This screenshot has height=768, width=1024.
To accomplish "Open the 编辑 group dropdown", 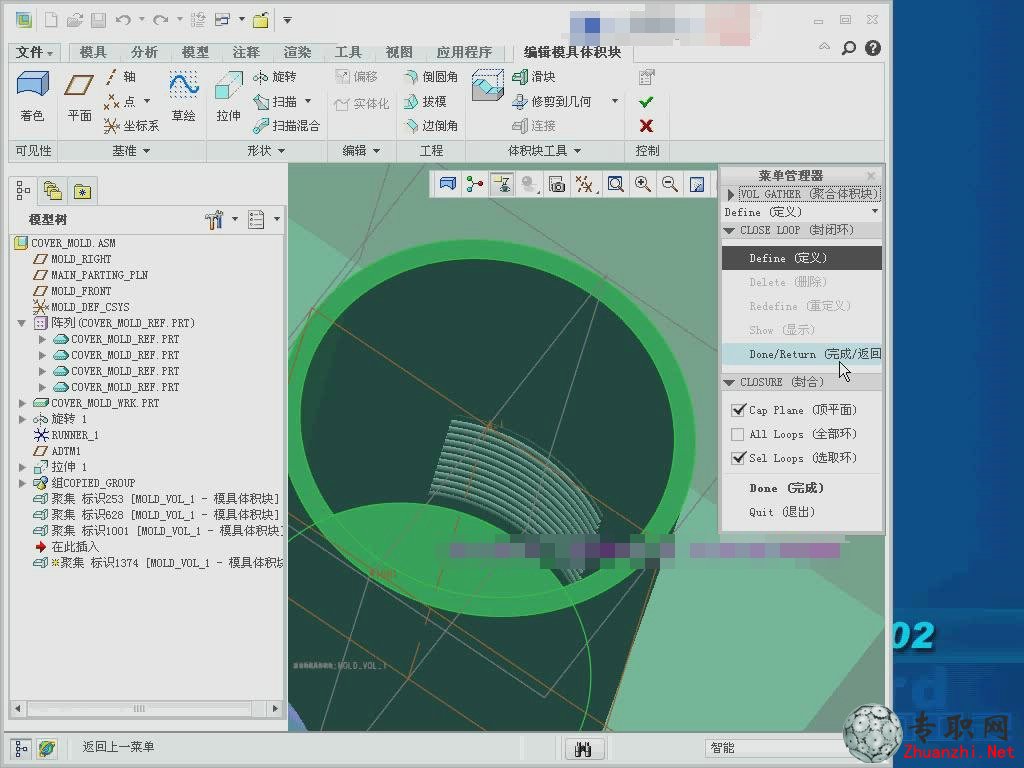I will 361,151.
